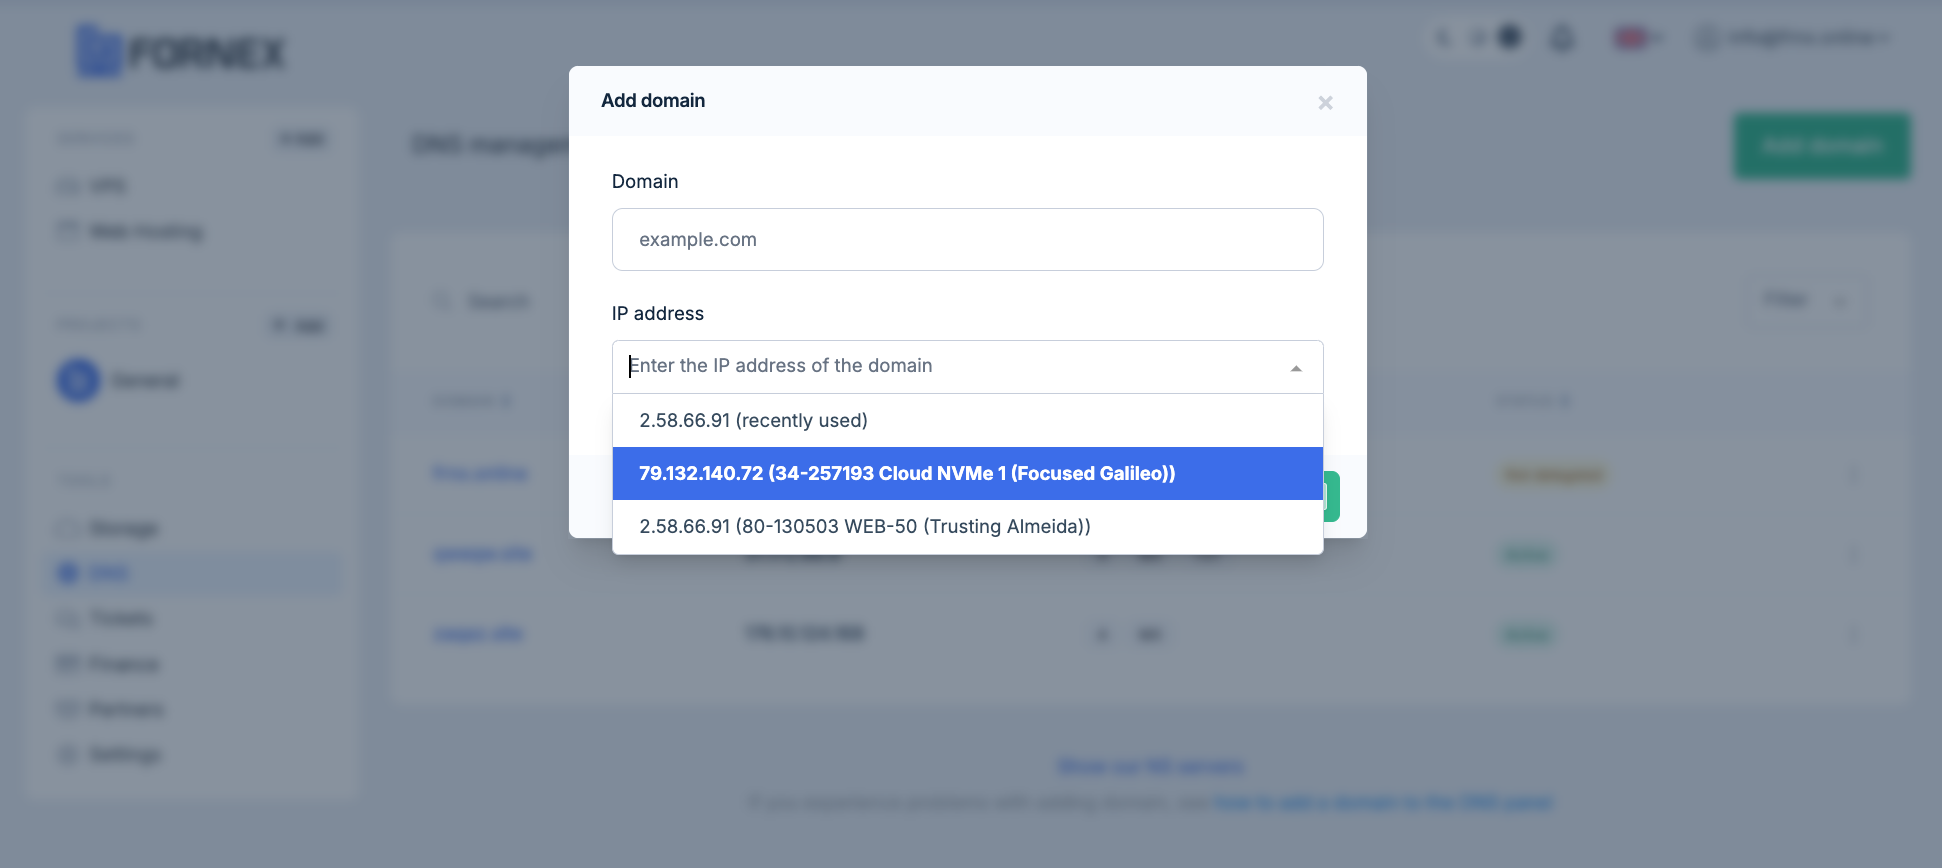
Task: Click the green Add domain button
Action: point(1821,146)
